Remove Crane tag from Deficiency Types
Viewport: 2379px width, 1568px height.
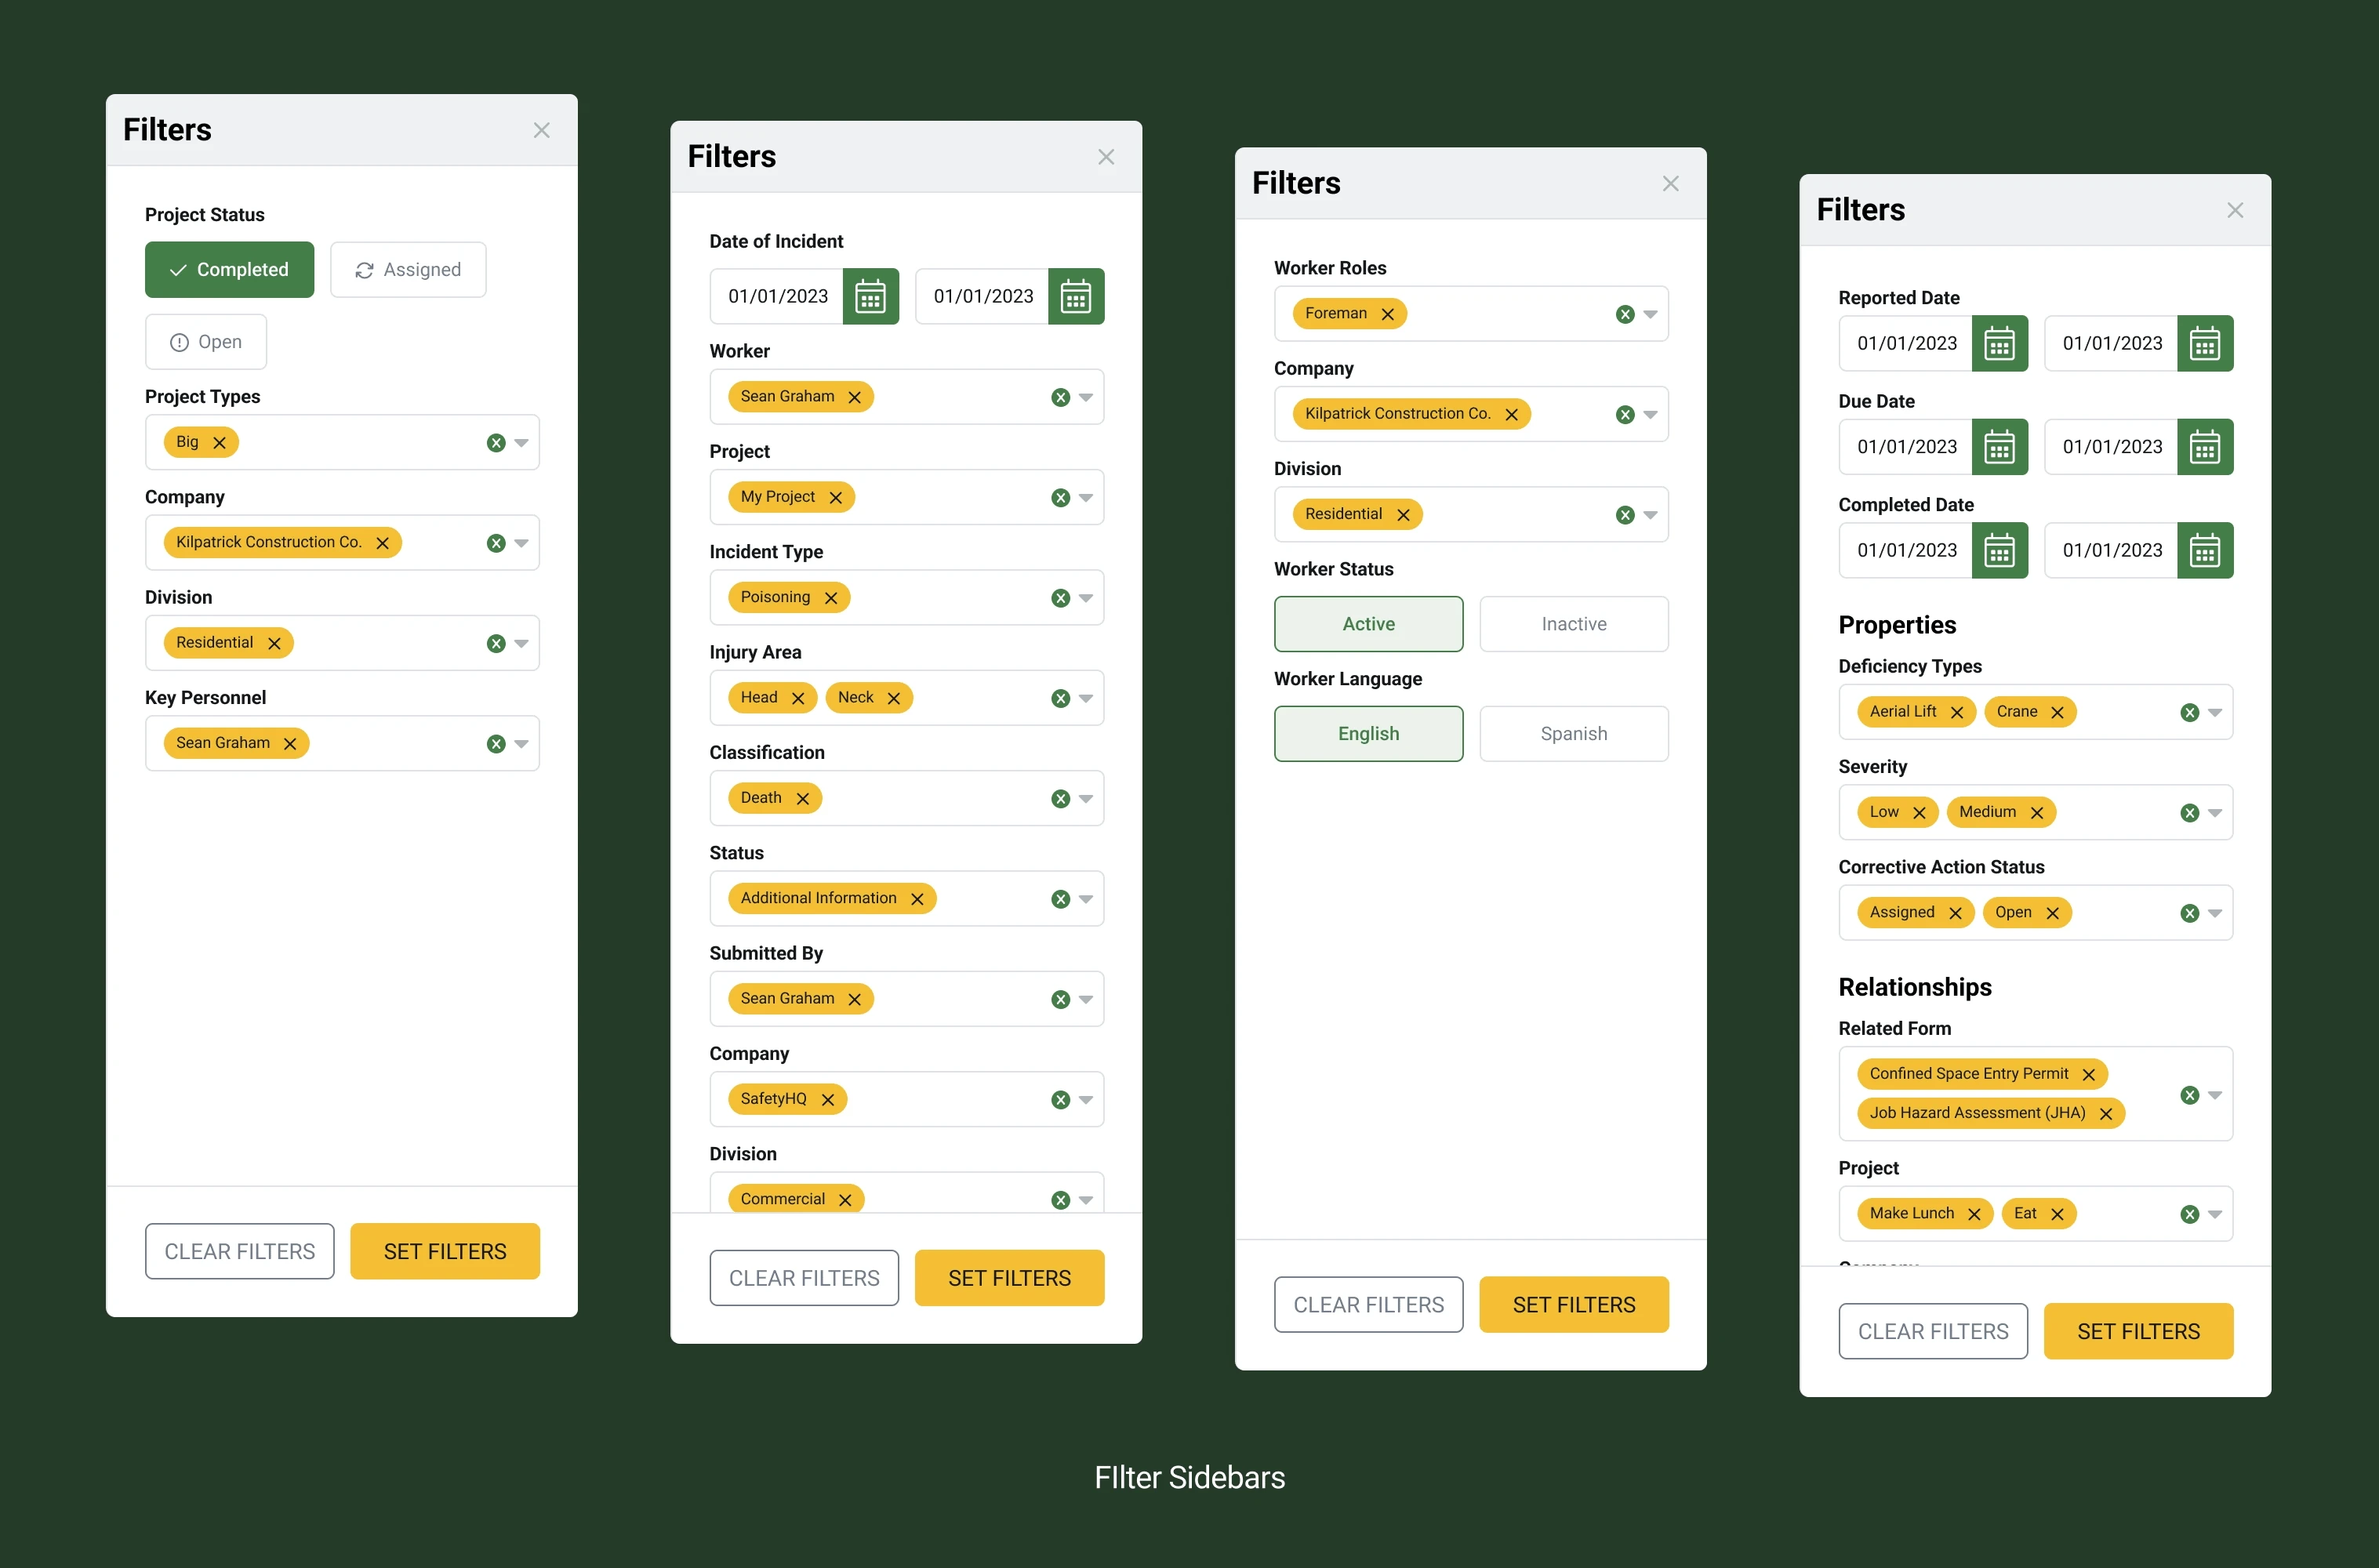point(2057,712)
